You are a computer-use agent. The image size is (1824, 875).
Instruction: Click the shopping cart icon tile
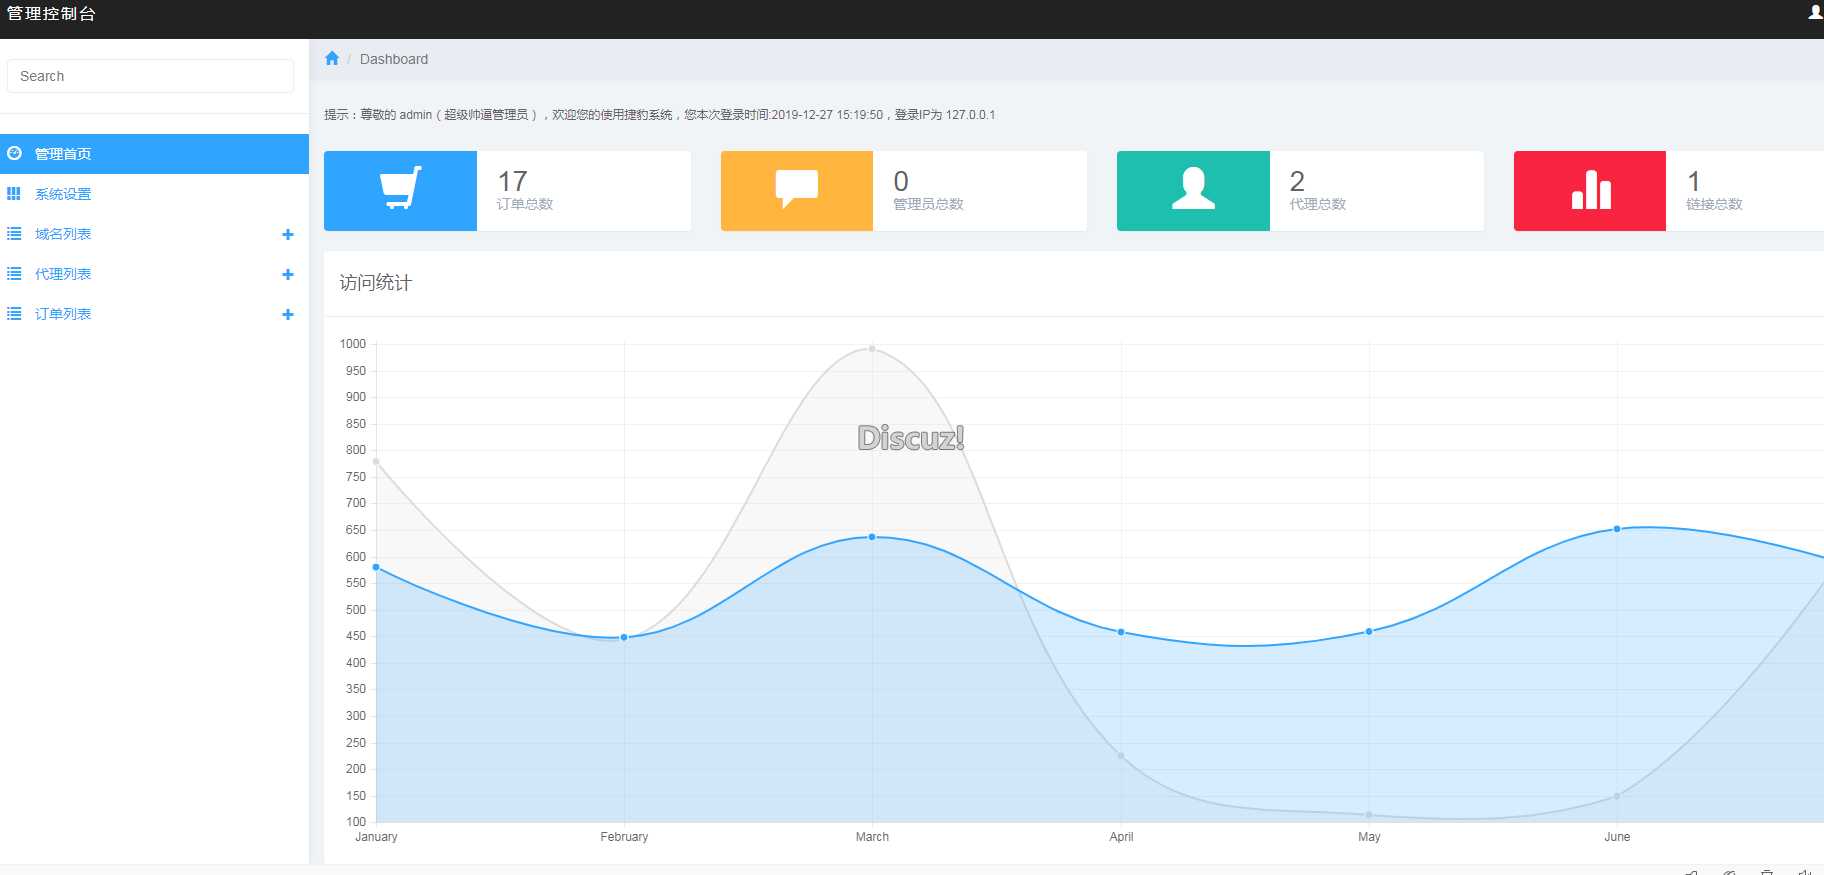pyautogui.click(x=400, y=190)
